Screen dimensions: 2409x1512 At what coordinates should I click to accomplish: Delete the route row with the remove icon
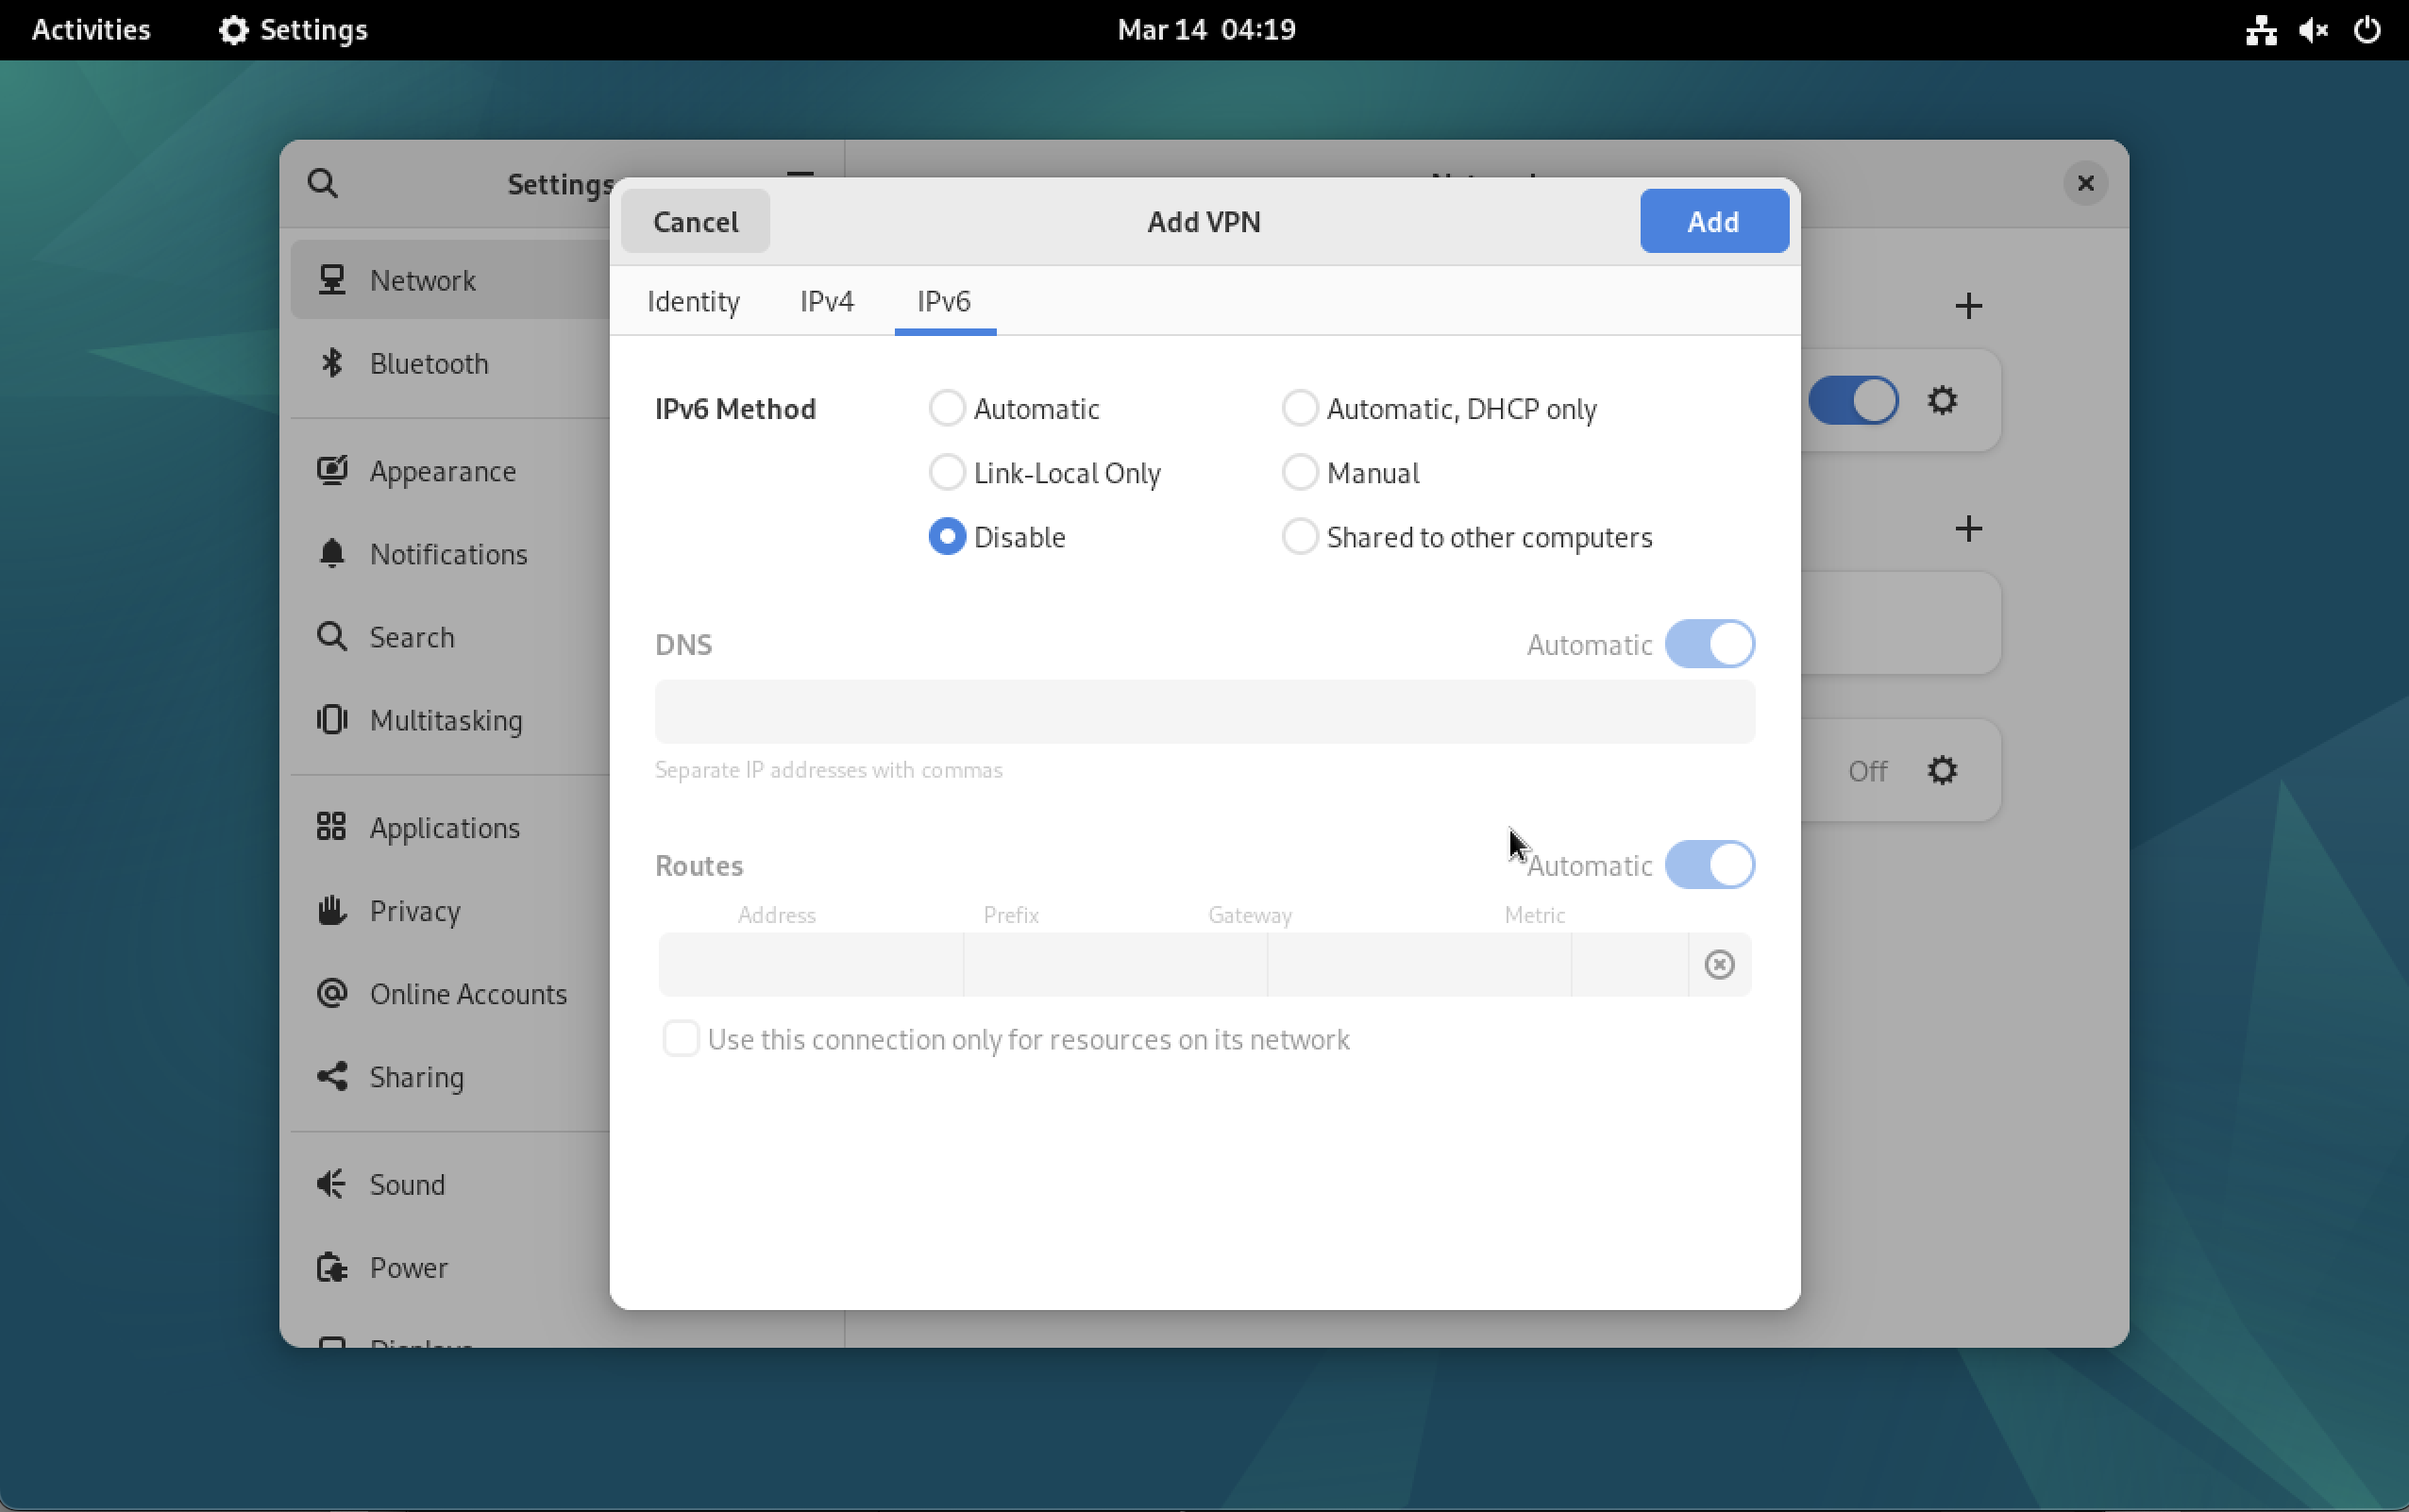(1719, 965)
